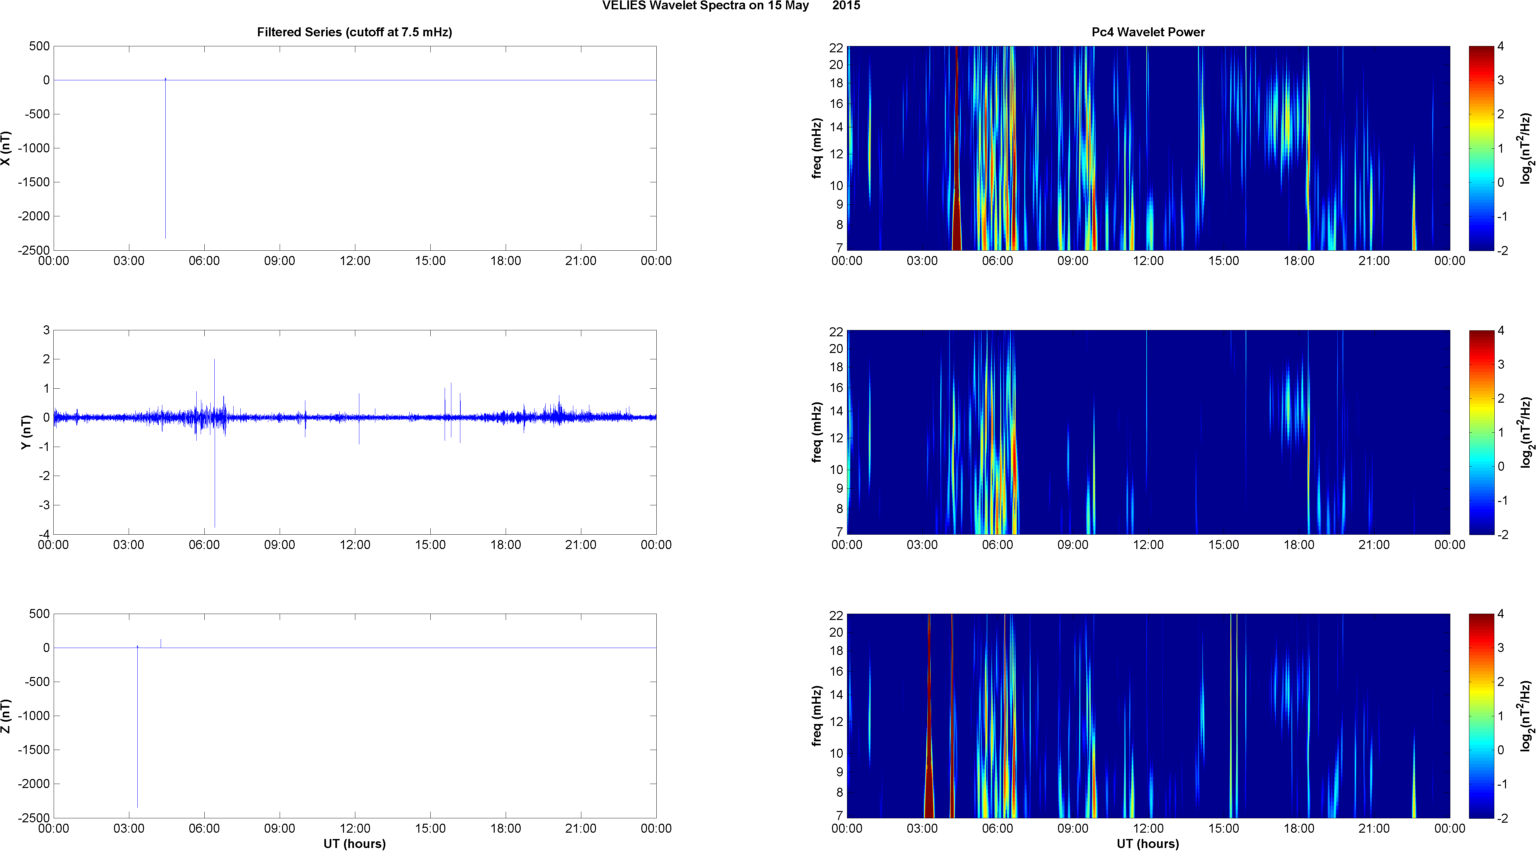Viewport: 1536px width, 851px height.
Task: Click the bottom Z wavelet power colorbar
Action: [x=1481, y=716]
